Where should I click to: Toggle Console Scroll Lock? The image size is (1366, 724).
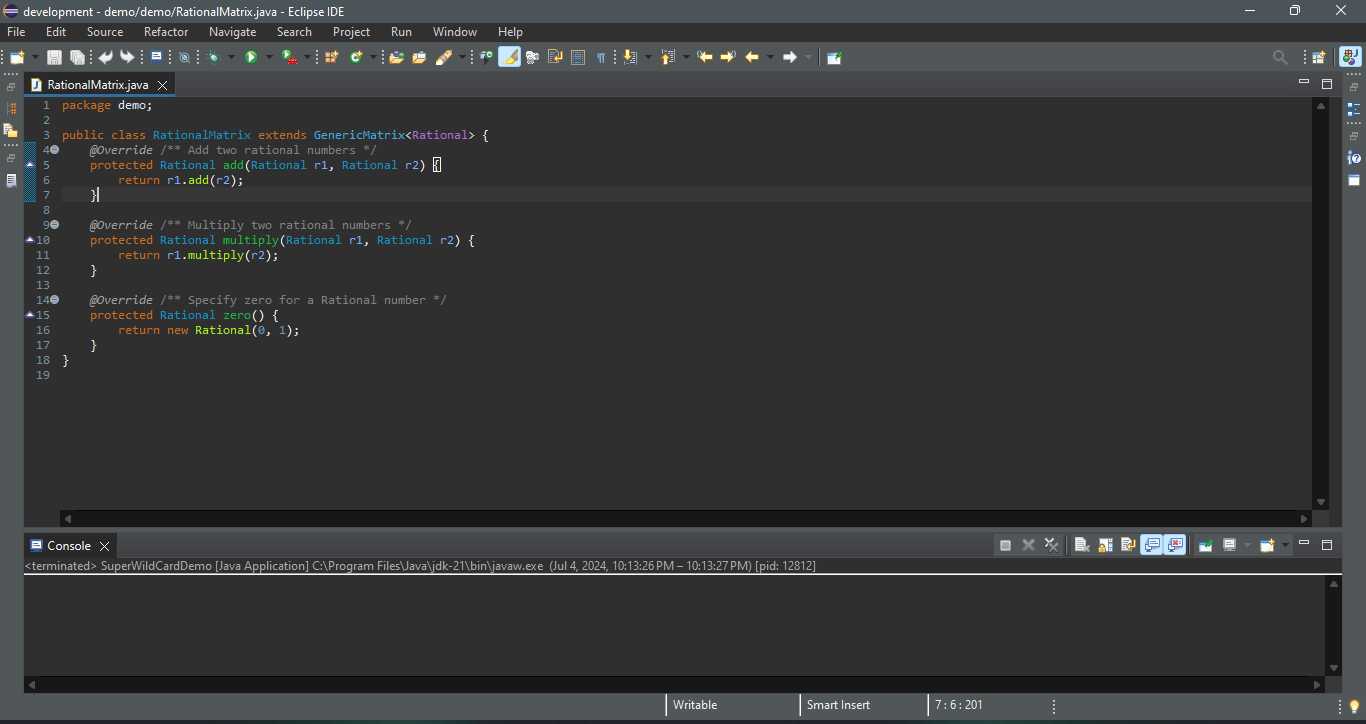coord(1105,545)
